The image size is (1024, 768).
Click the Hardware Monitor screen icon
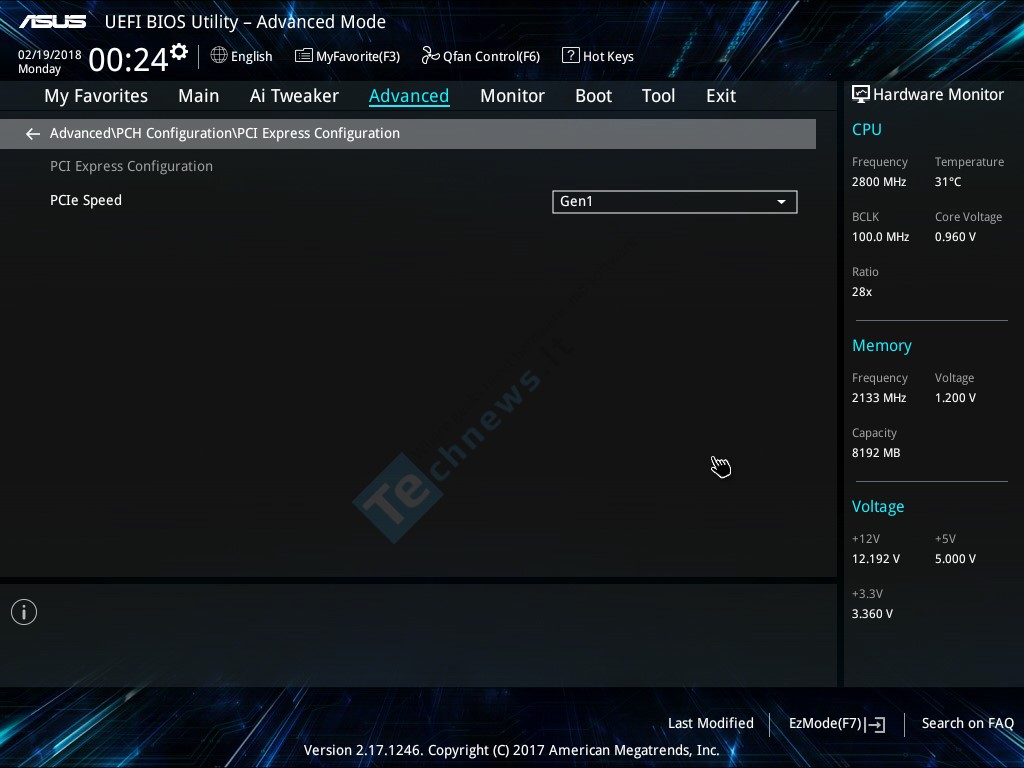click(x=861, y=95)
